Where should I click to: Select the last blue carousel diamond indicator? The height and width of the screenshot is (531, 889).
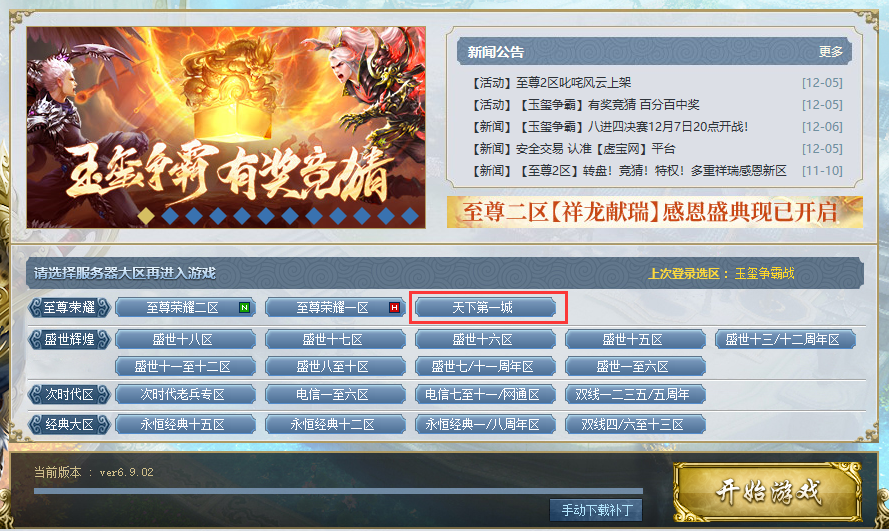[410, 216]
